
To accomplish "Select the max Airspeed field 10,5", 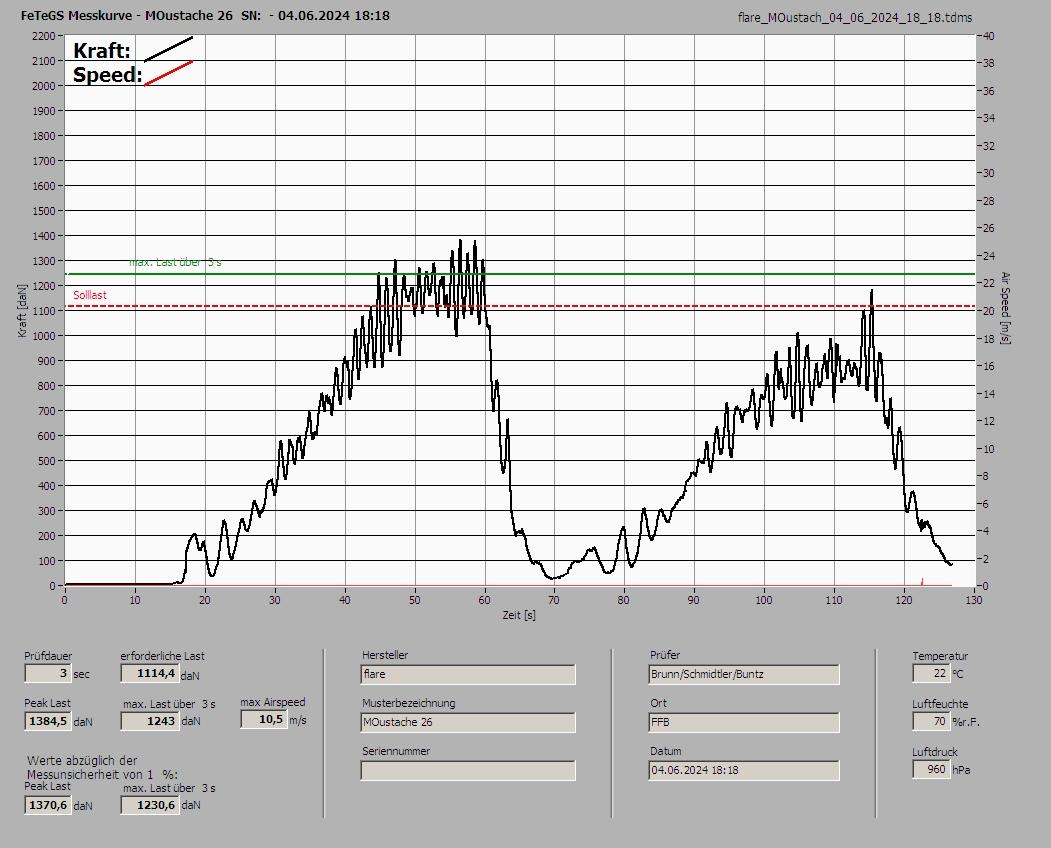I will pos(263,719).
